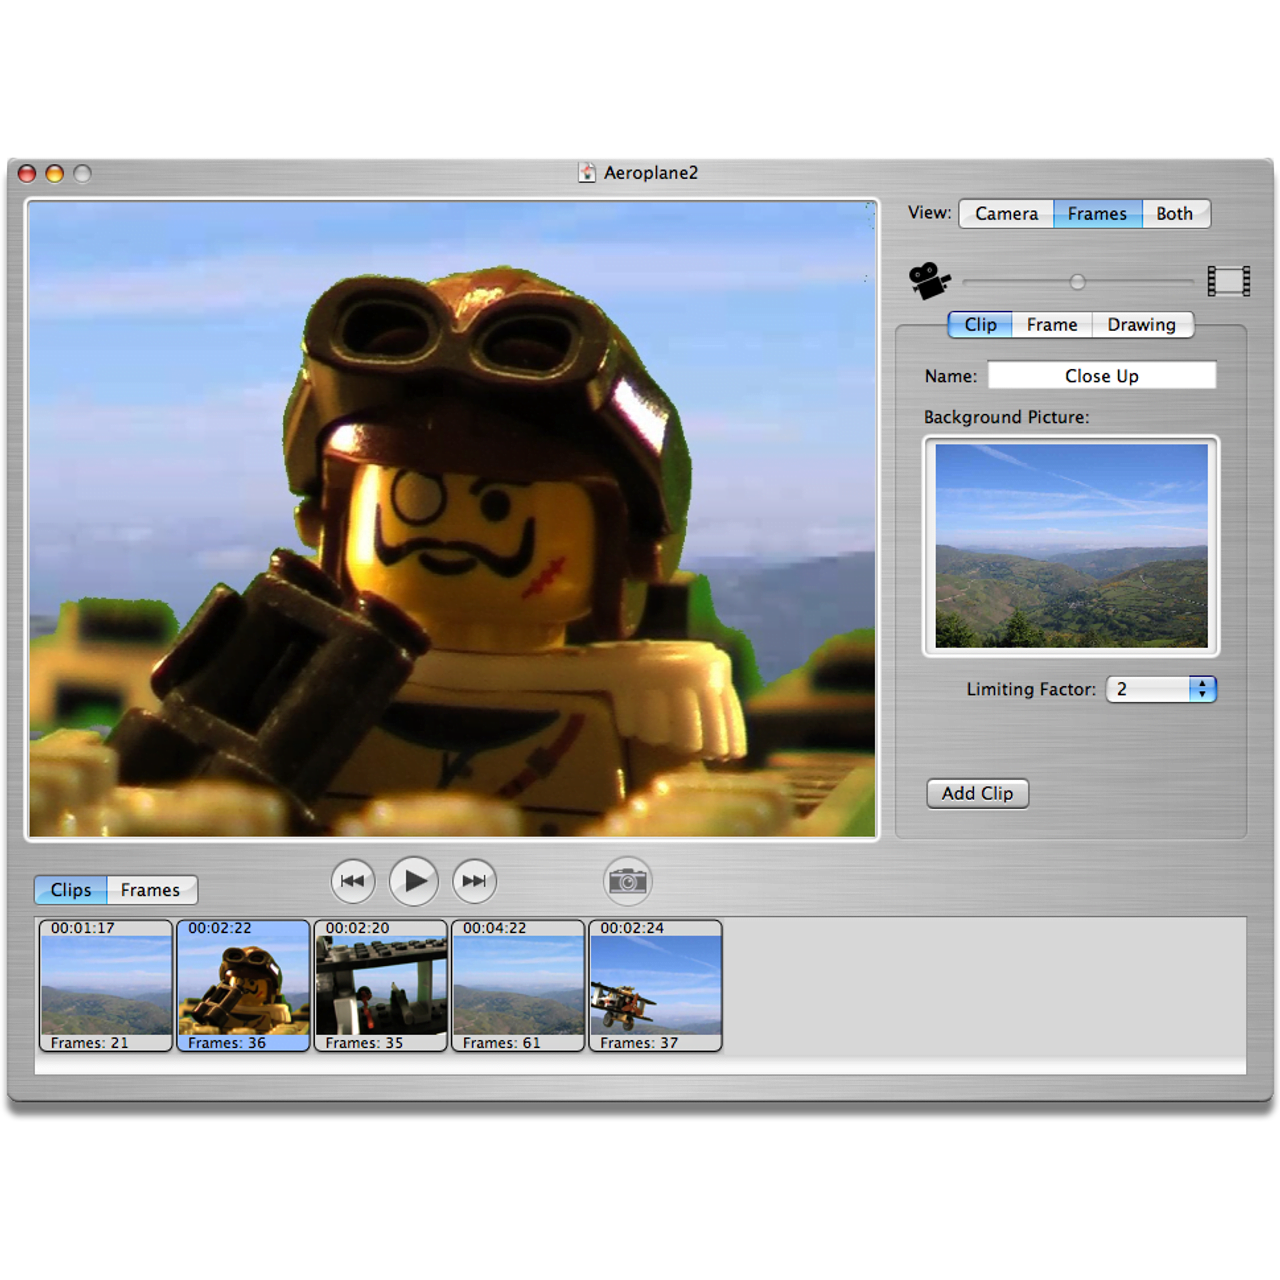Capture a frame with camera snapshot button
Screen dimensions: 1280x1280
tap(628, 881)
